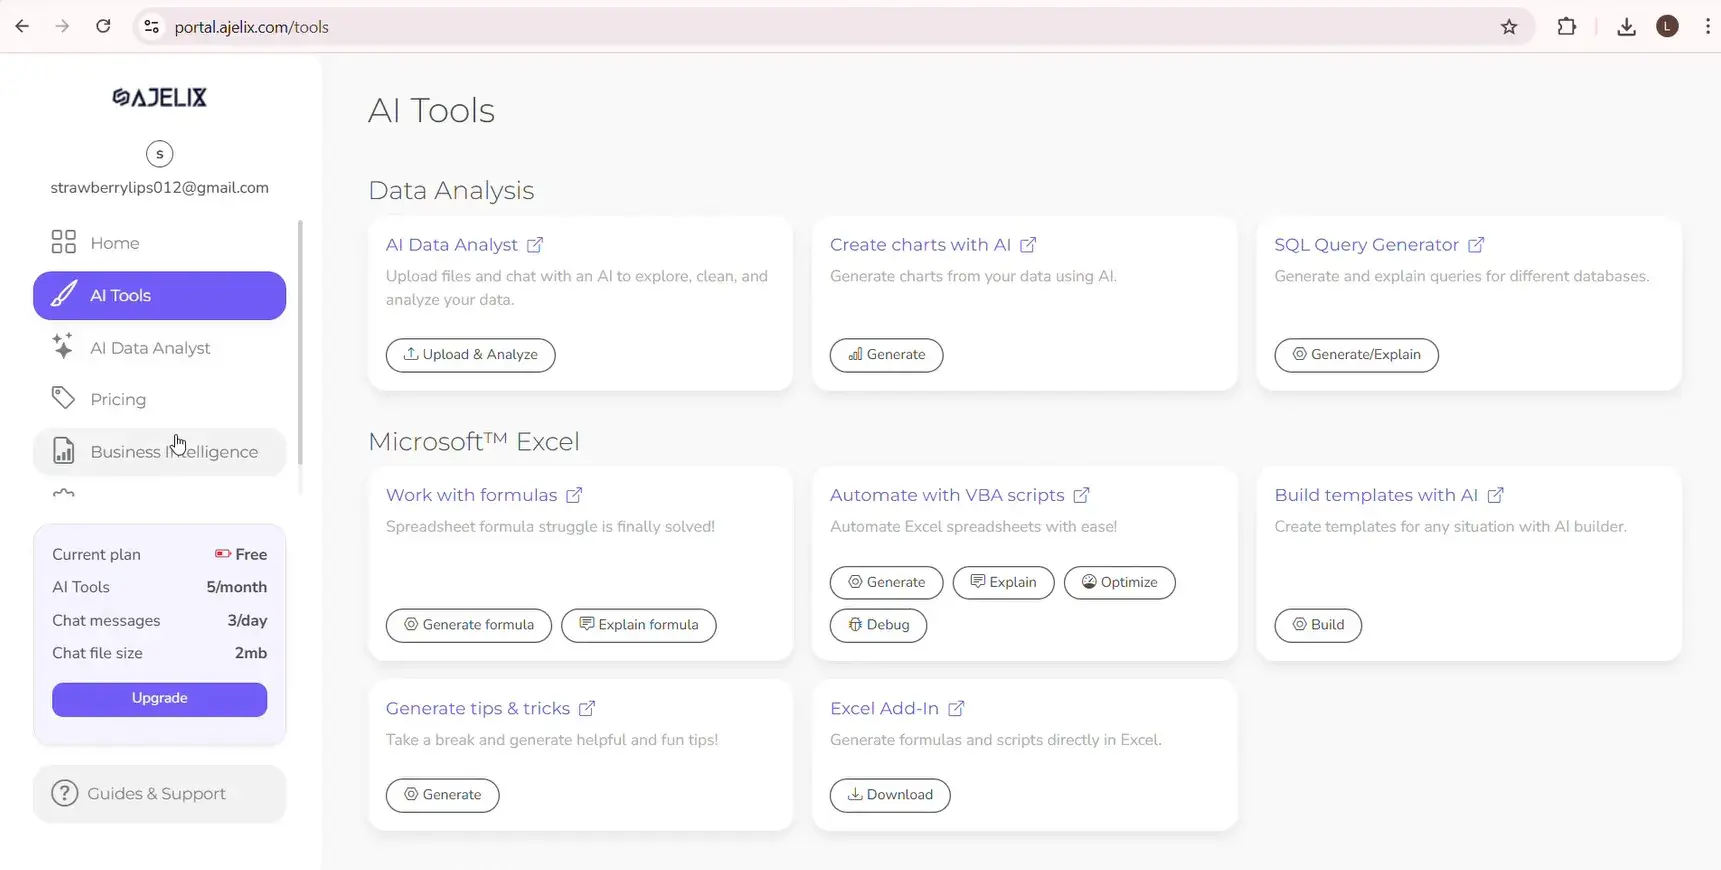Image resolution: width=1721 pixels, height=870 pixels.
Task: Reload the page
Action: pos(103,27)
